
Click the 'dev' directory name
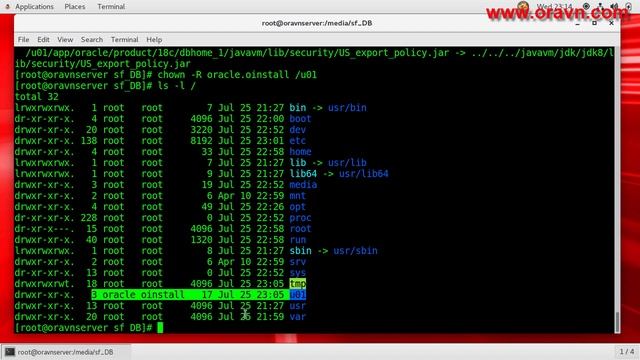(298, 130)
